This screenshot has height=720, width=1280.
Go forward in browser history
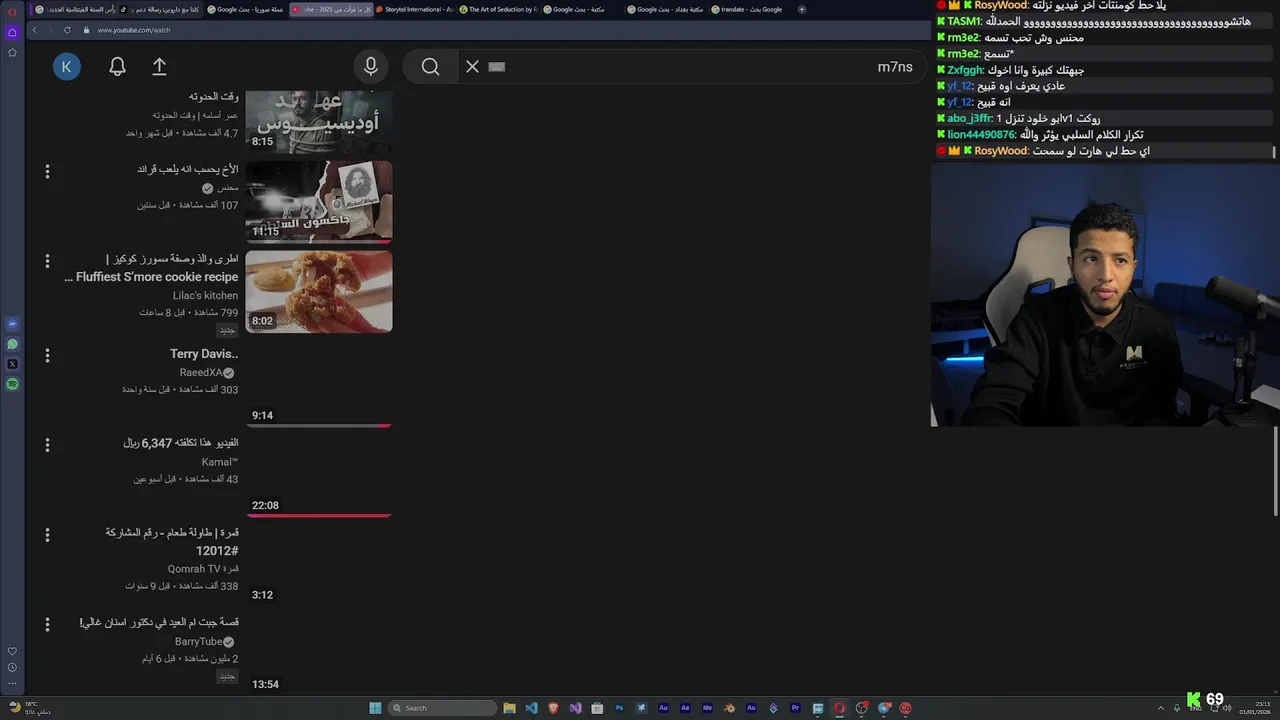[50, 30]
